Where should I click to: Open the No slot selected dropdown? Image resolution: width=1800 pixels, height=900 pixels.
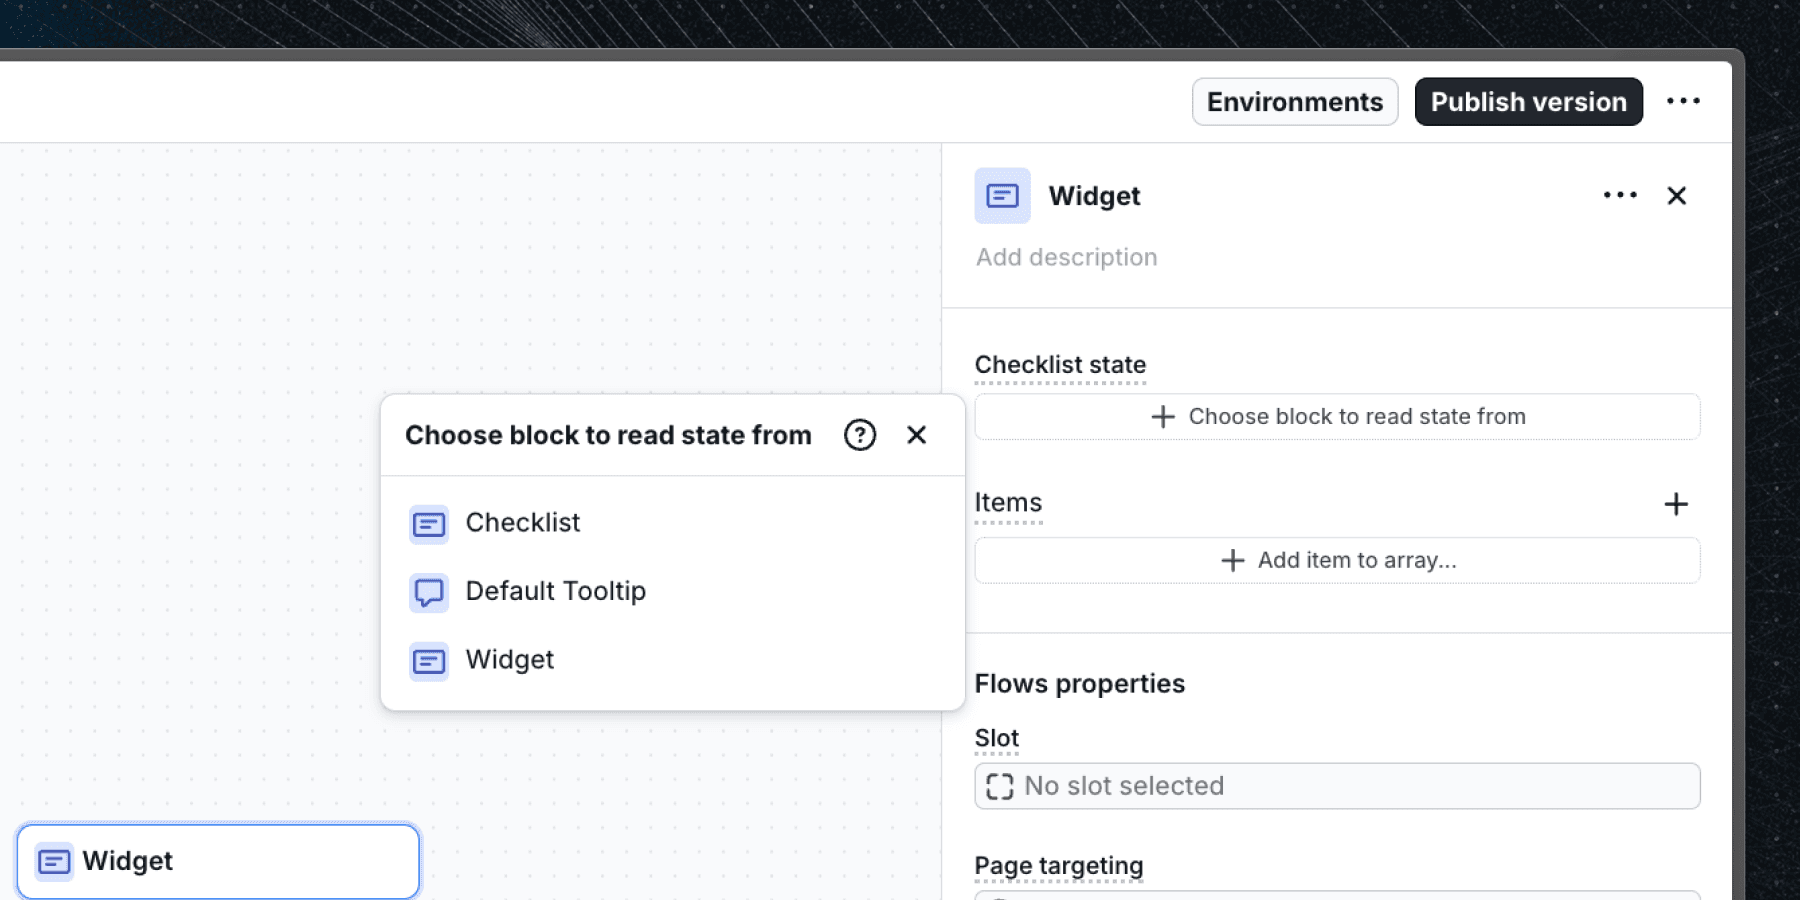(x=1337, y=786)
